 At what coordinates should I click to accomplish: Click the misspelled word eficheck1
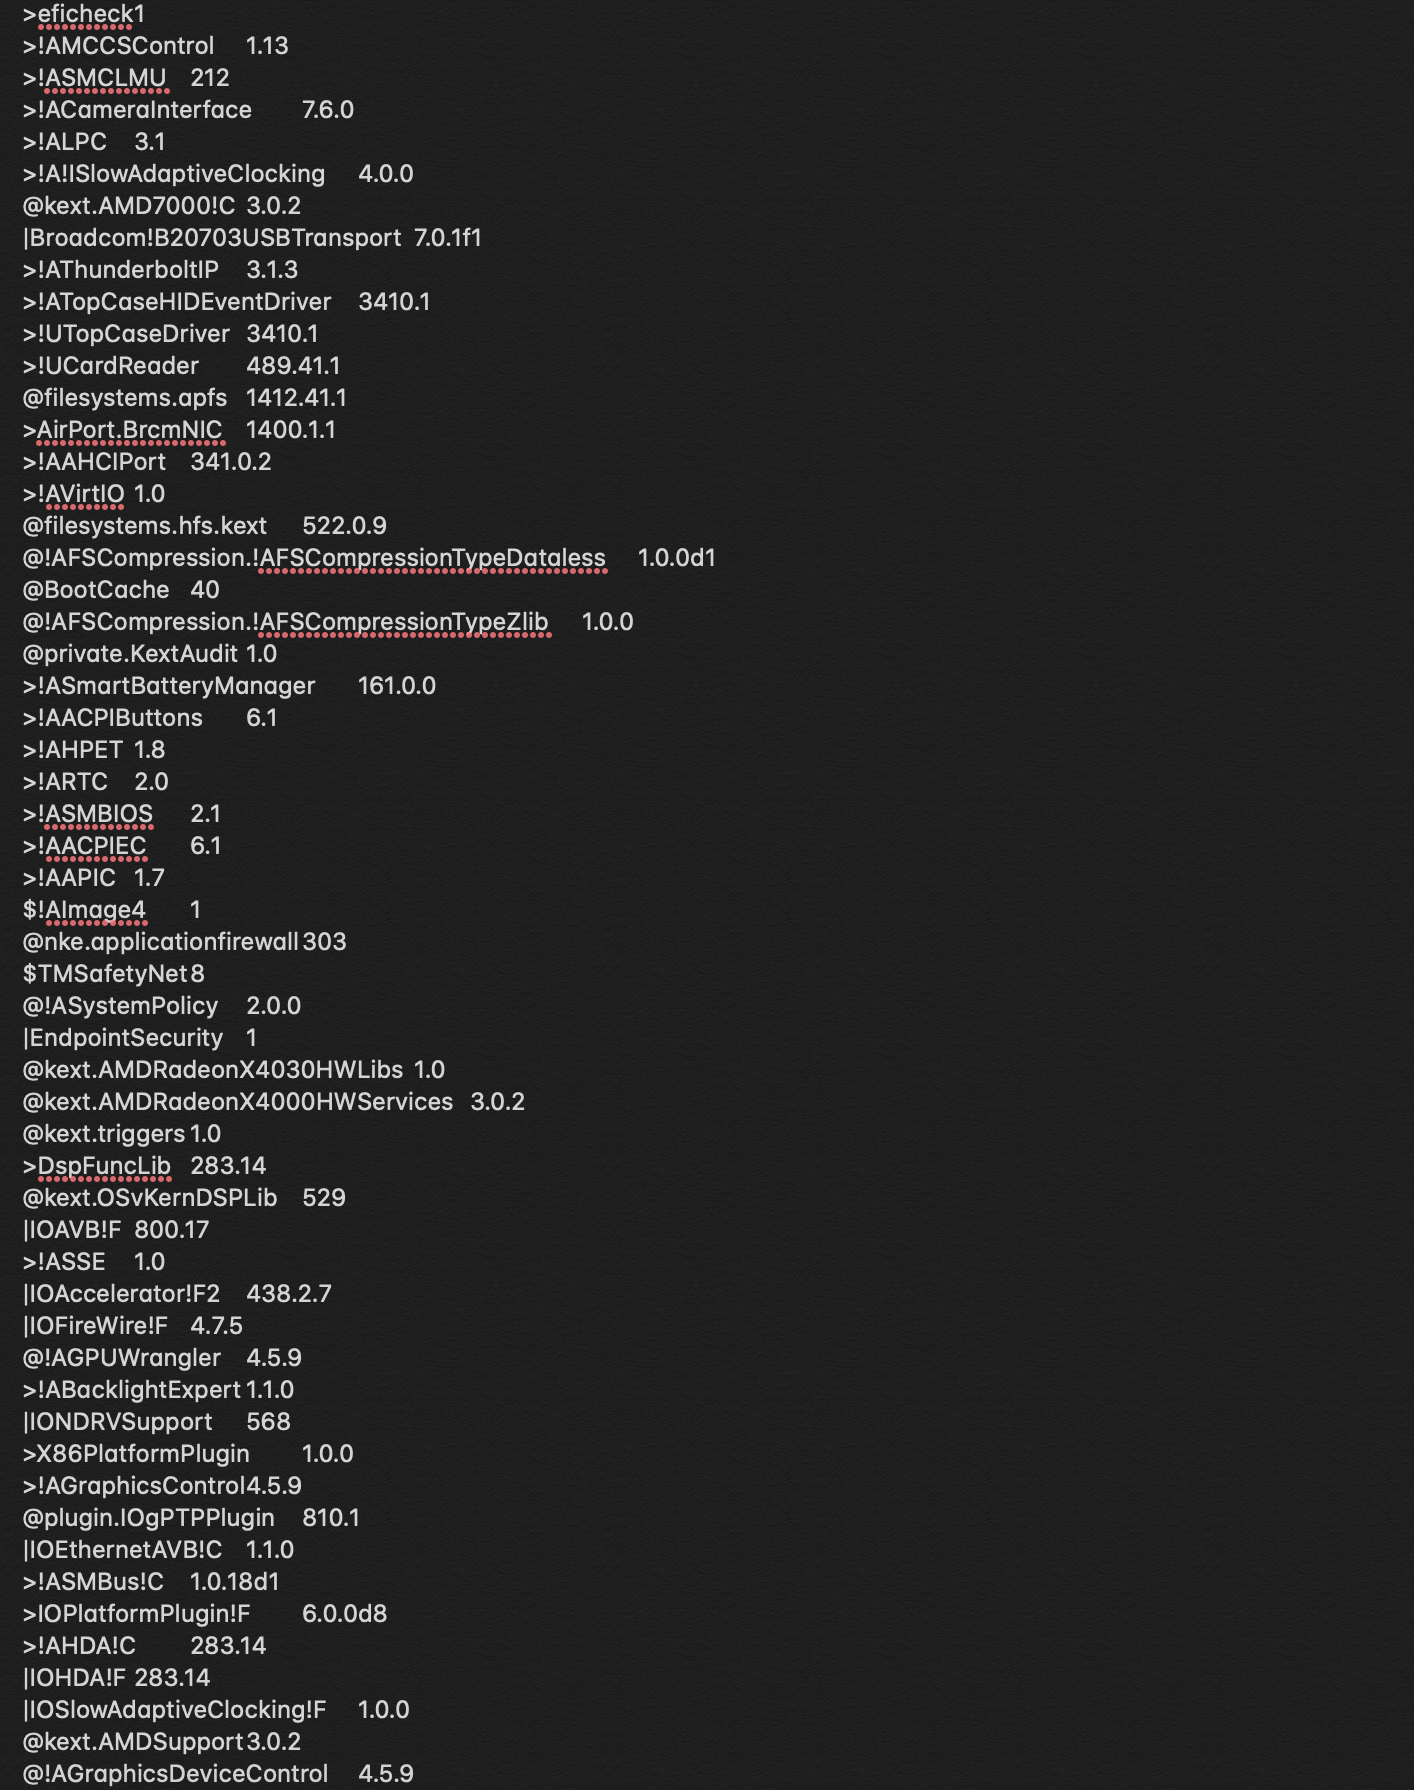click(x=91, y=14)
